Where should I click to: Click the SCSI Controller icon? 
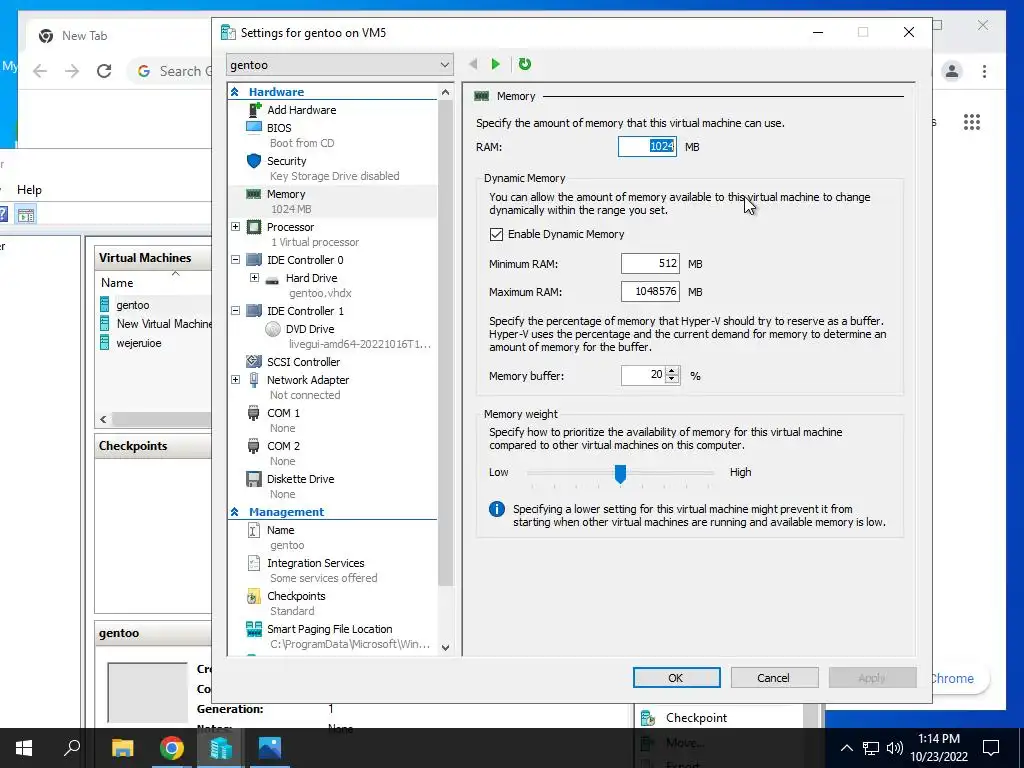254,361
